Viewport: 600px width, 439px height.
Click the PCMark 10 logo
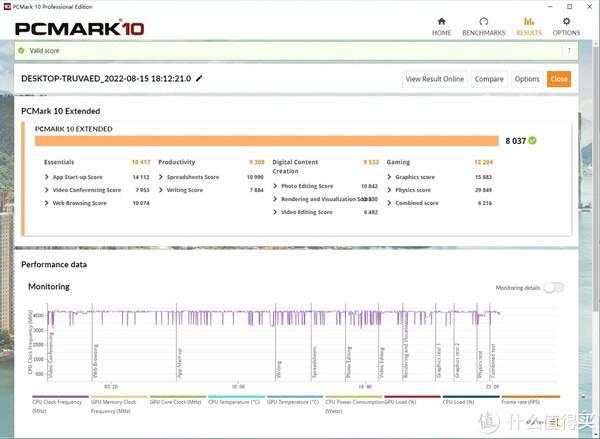[x=80, y=29]
